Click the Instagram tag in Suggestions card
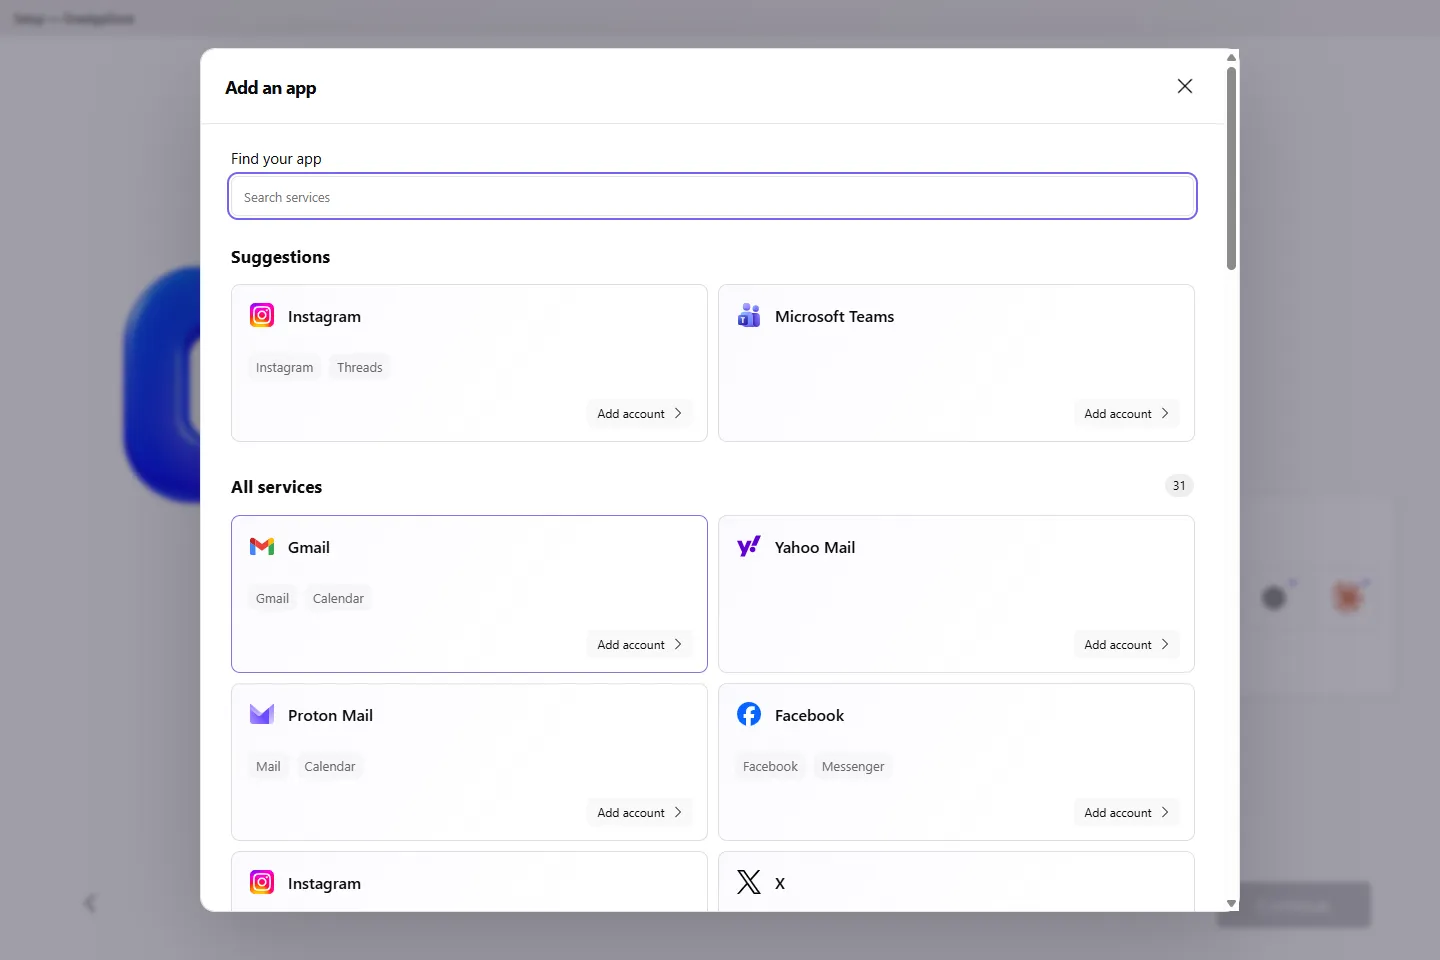Image resolution: width=1440 pixels, height=960 pixels. [284, 367]
